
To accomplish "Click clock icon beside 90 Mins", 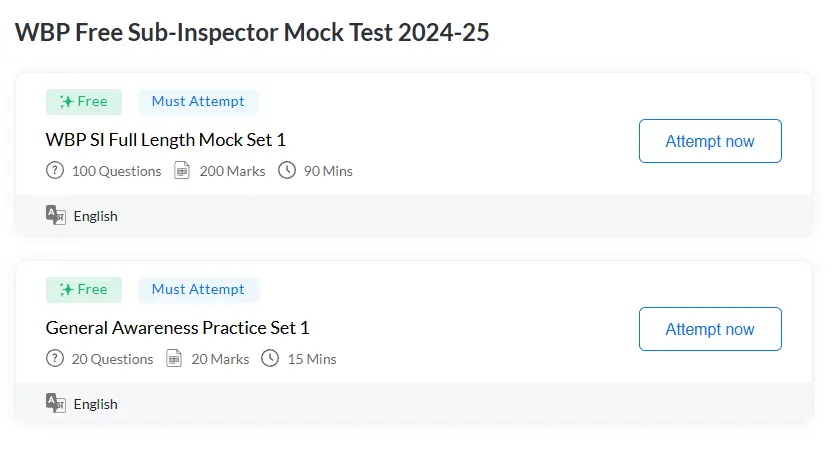I will point(287,171).
